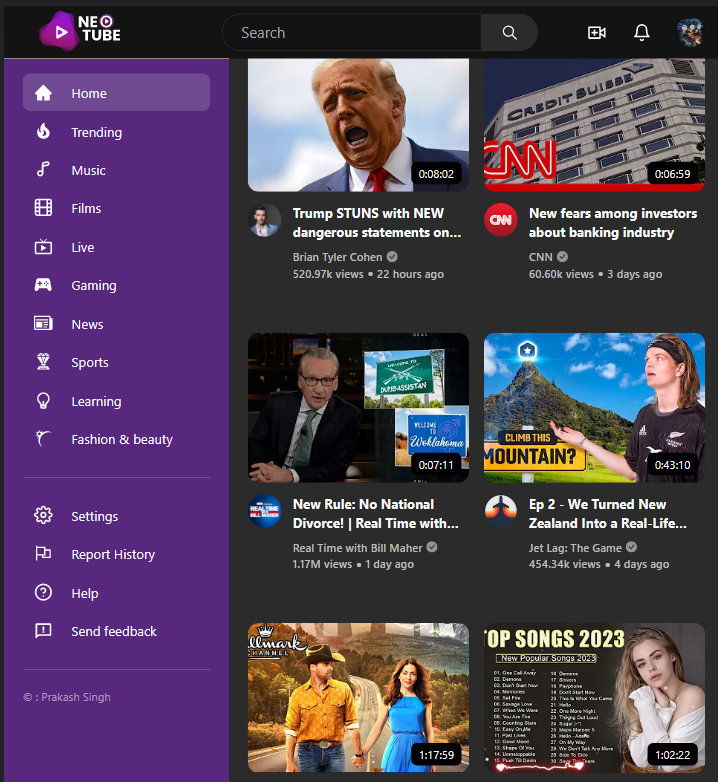Click Real Time with Bill Maher channel name
This screenshot has height=782, width=718.
point(358,548)
